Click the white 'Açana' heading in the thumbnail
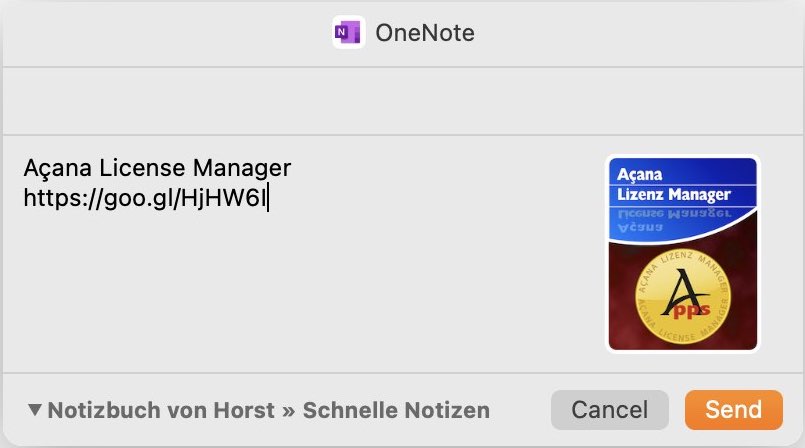The height and width of the screenshot is (448, 805). [x=639, y=174]
